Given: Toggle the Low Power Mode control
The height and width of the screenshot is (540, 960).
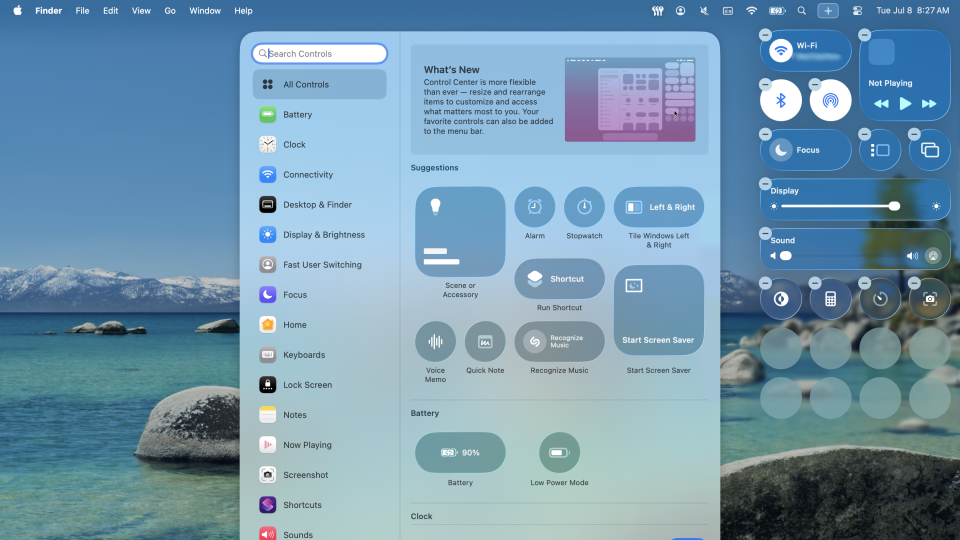Looking at the screenshot, I should pyautogui.click(x=559, y=452).
